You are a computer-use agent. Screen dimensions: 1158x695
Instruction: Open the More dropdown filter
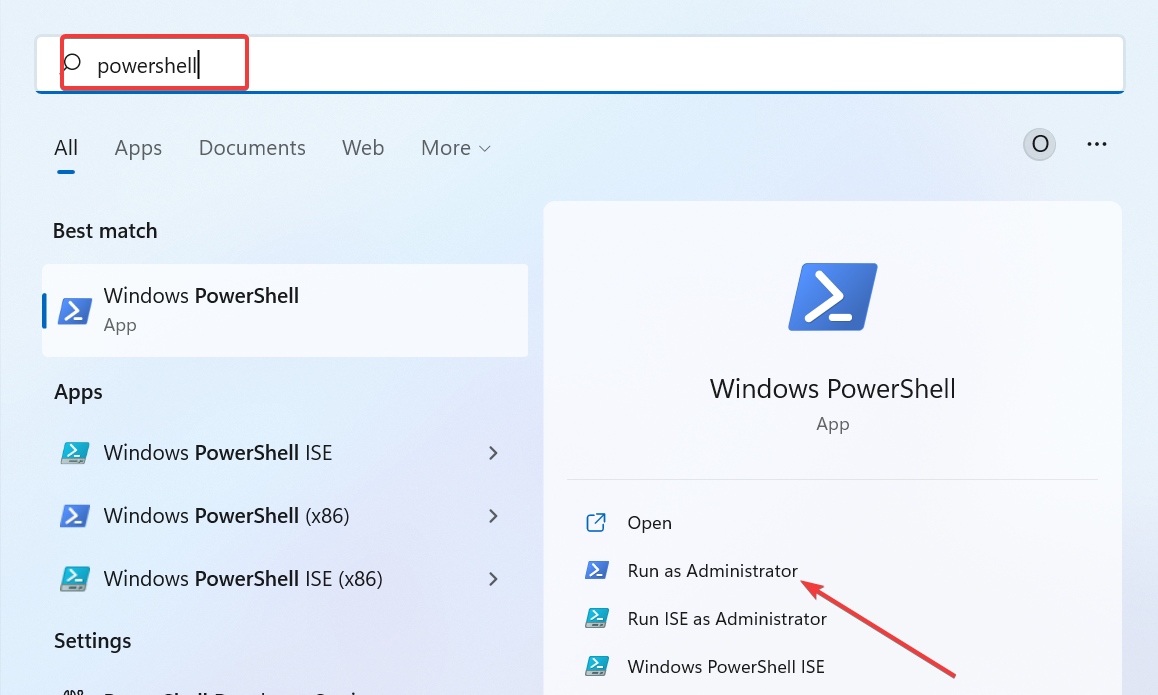click(456, 148)
